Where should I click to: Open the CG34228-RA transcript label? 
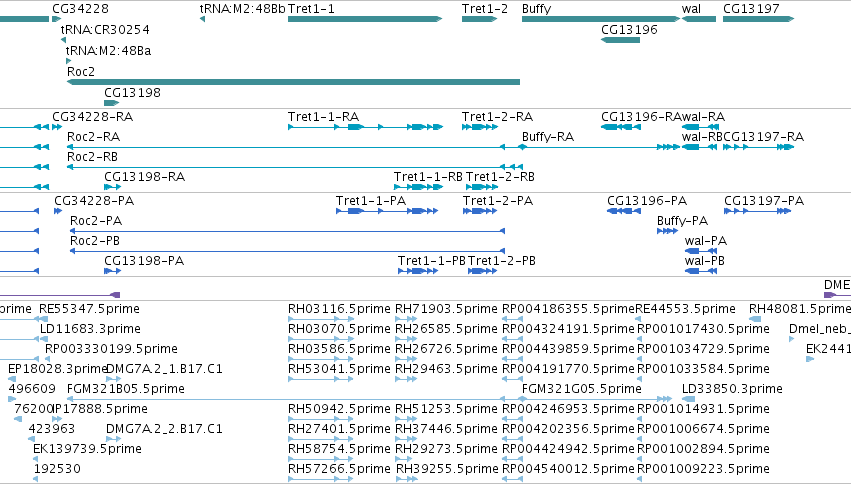click(92, 117)
